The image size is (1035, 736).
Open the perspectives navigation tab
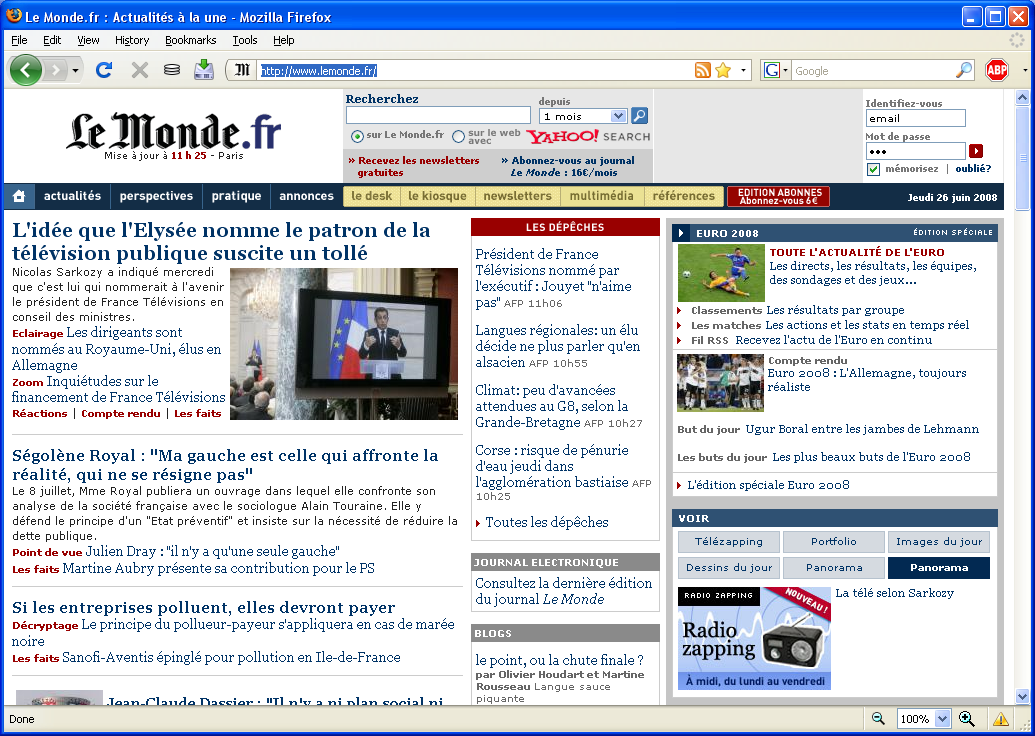156,196
